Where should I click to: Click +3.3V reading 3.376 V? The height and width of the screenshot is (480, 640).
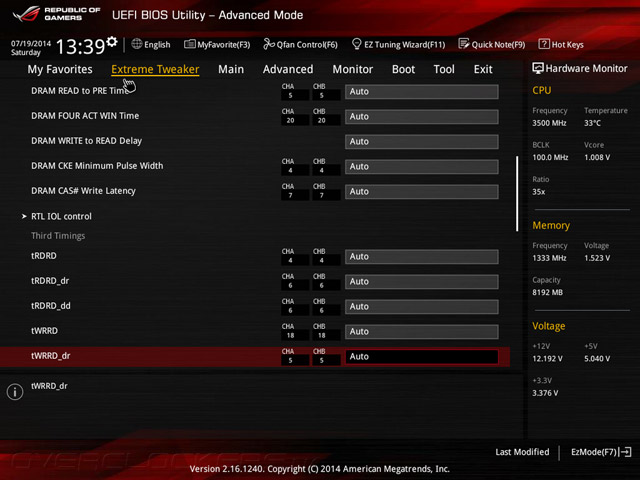pos(545,393)
